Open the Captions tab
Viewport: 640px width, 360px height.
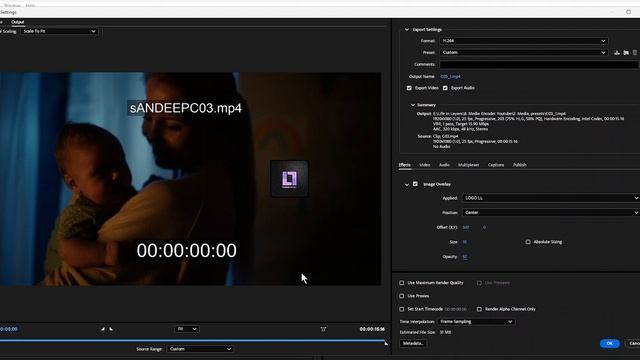[496, 165]
